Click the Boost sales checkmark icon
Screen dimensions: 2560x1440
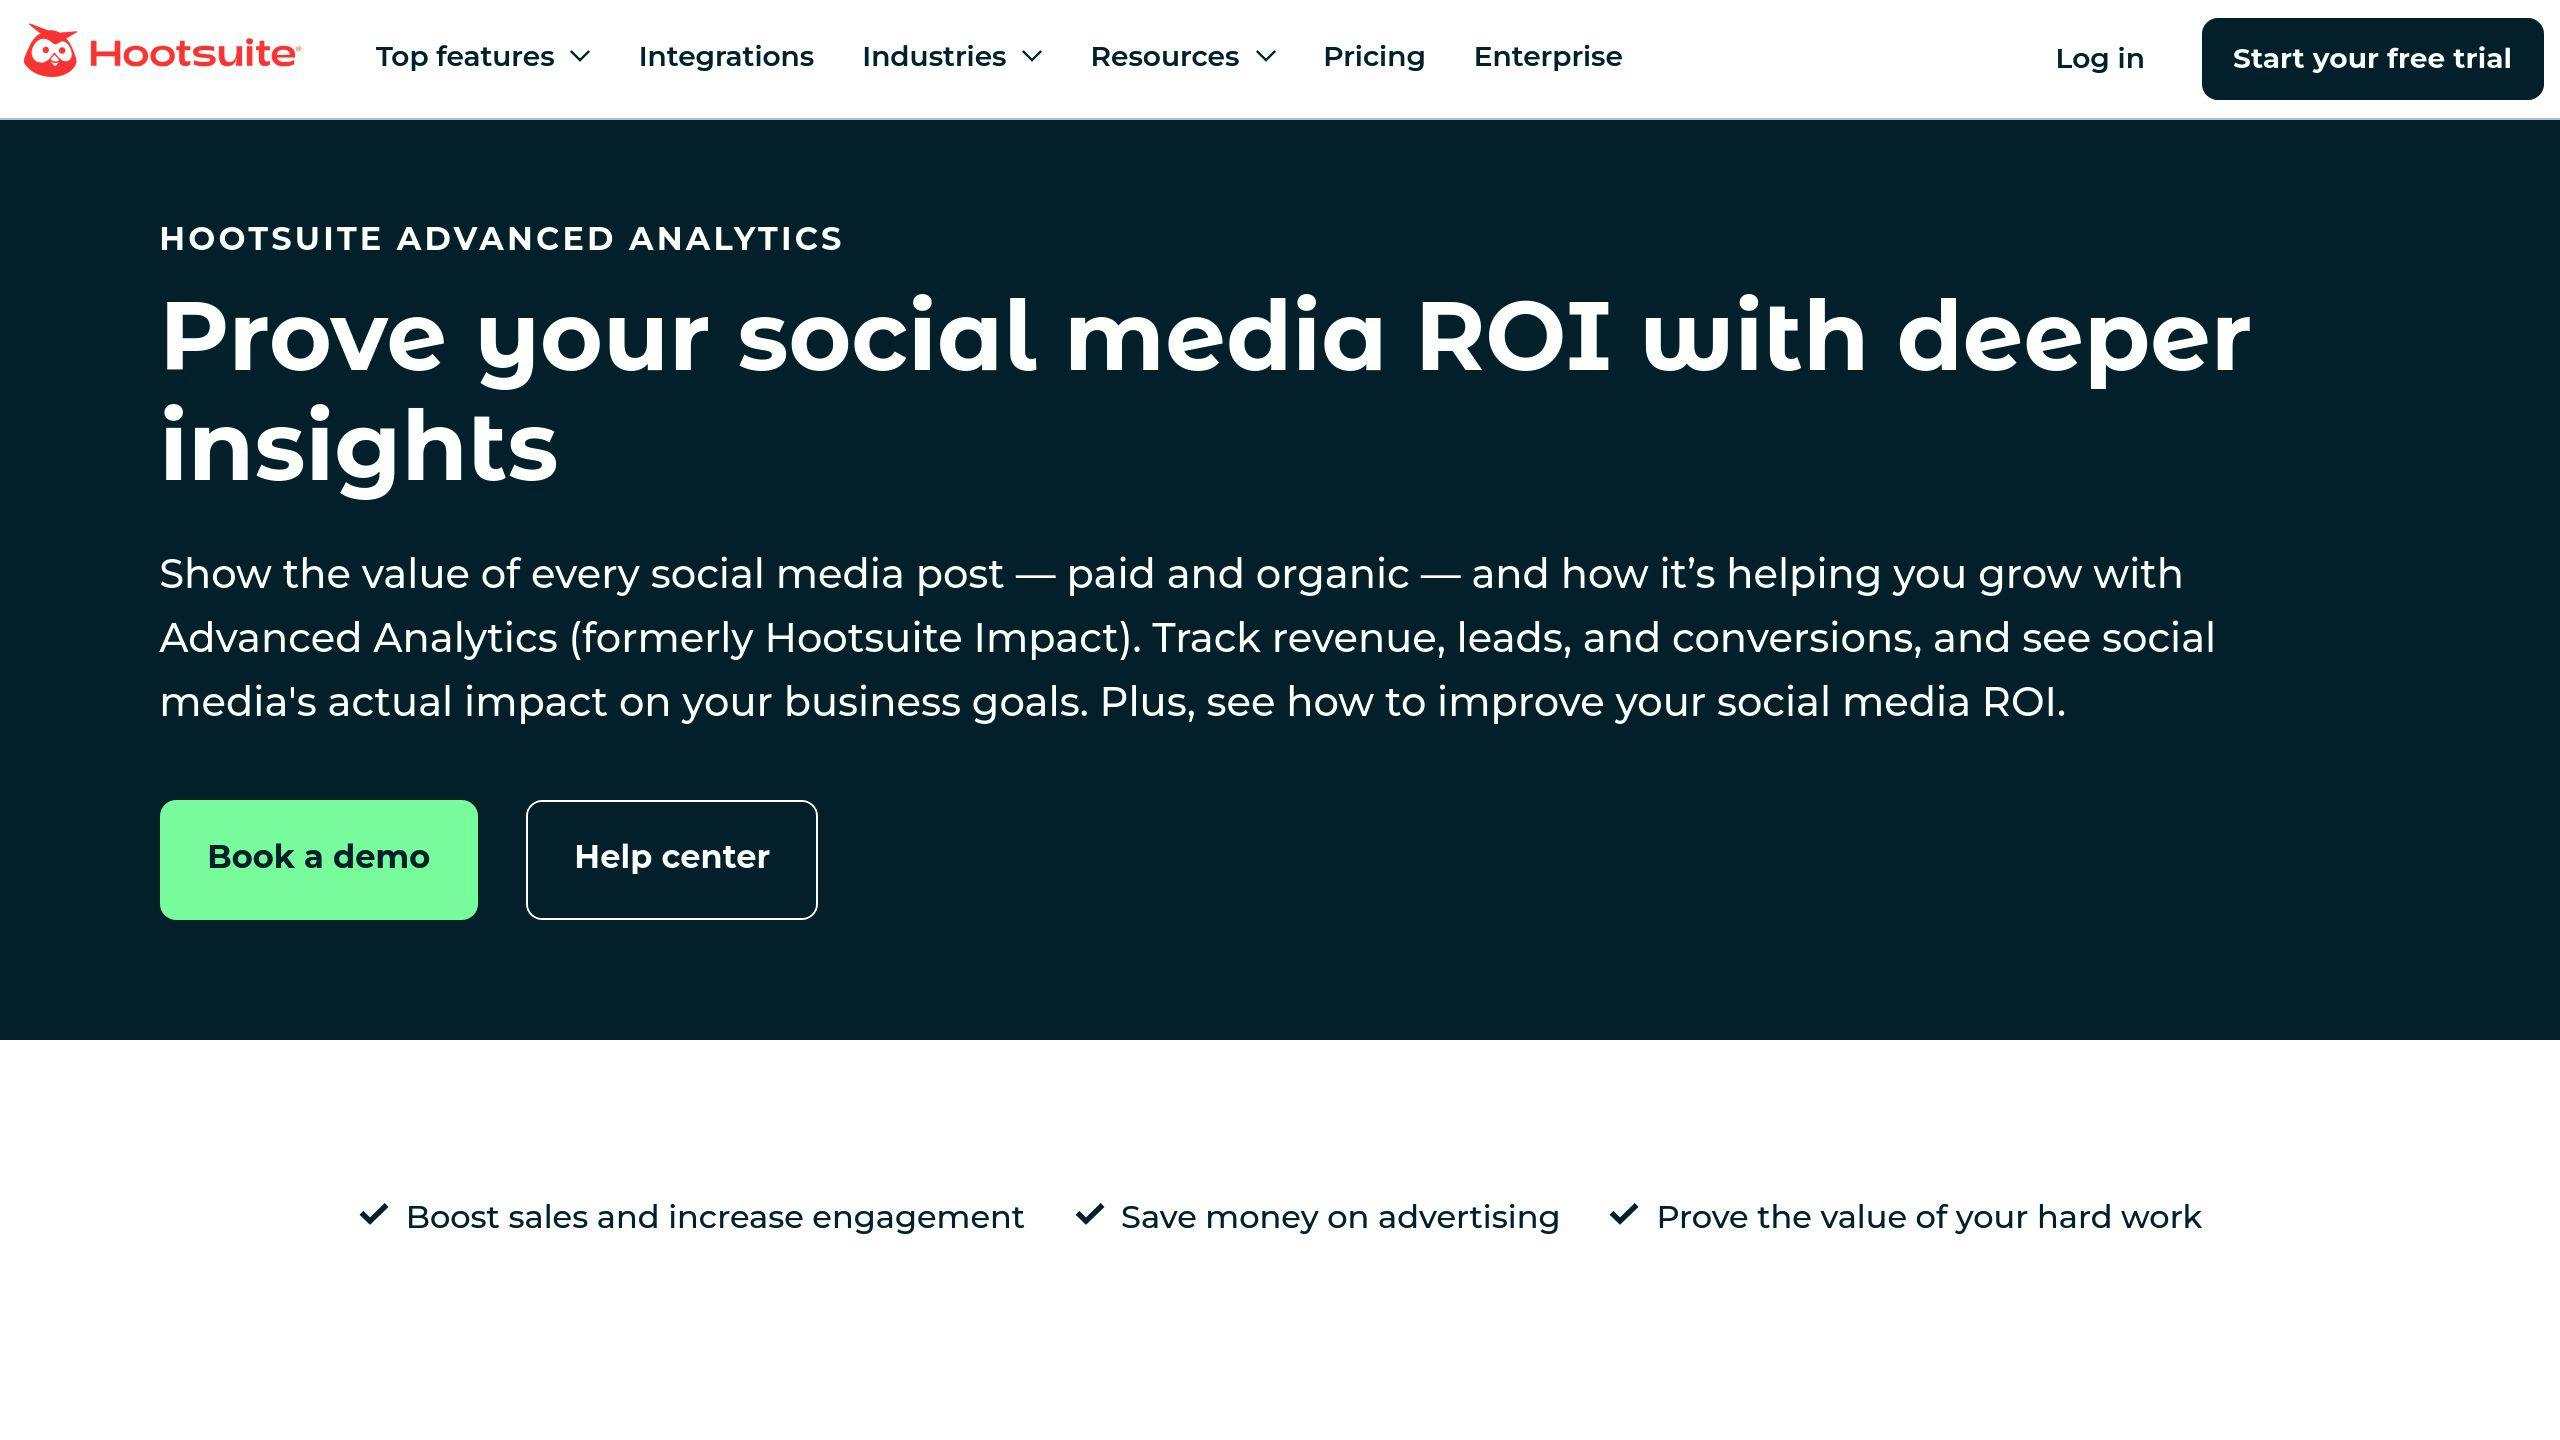[373, 1215]
